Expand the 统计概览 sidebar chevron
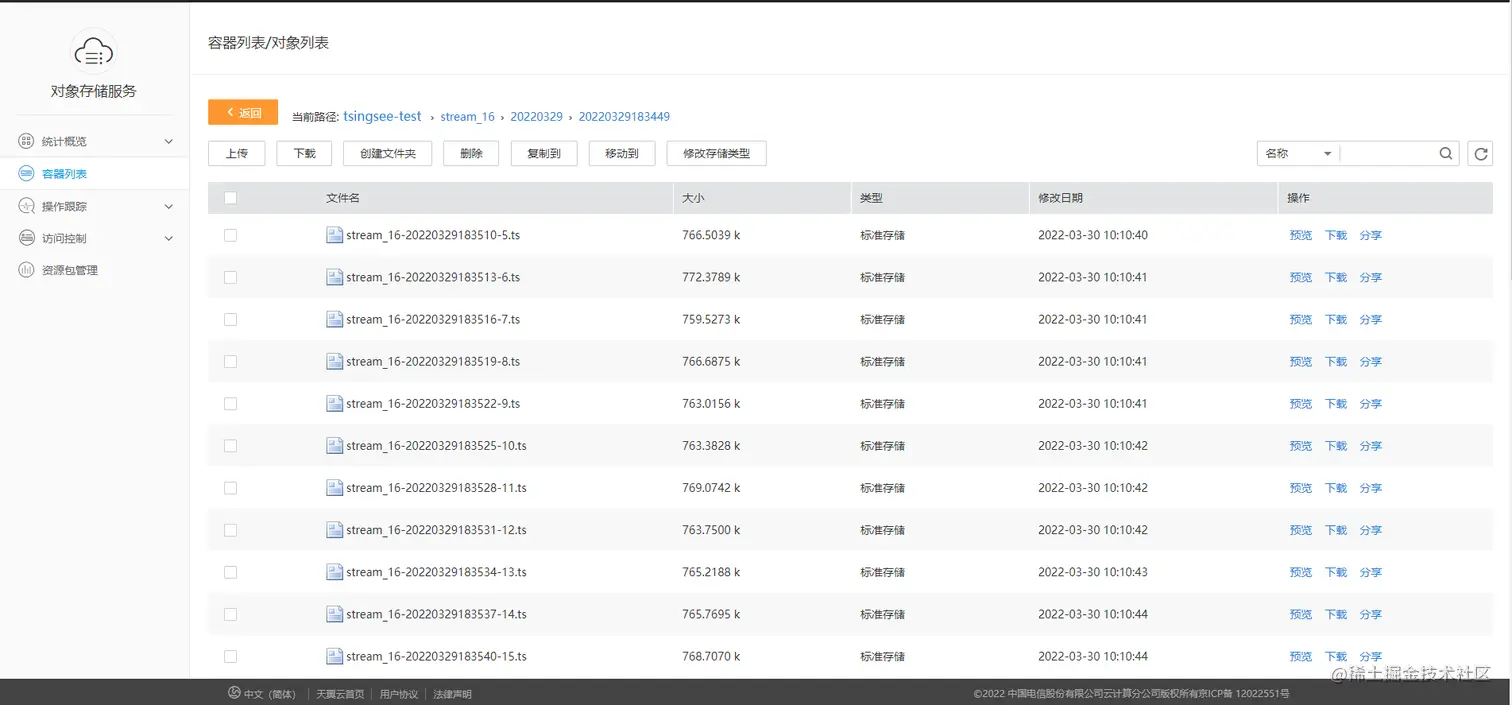1512x705 pixels. 168,141
